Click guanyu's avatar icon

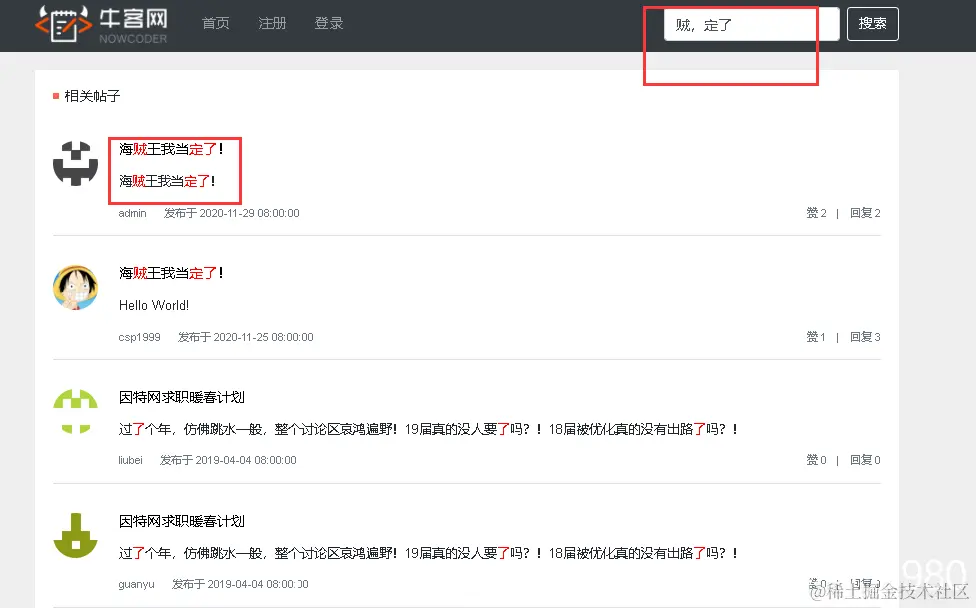(x=75, y=537)
